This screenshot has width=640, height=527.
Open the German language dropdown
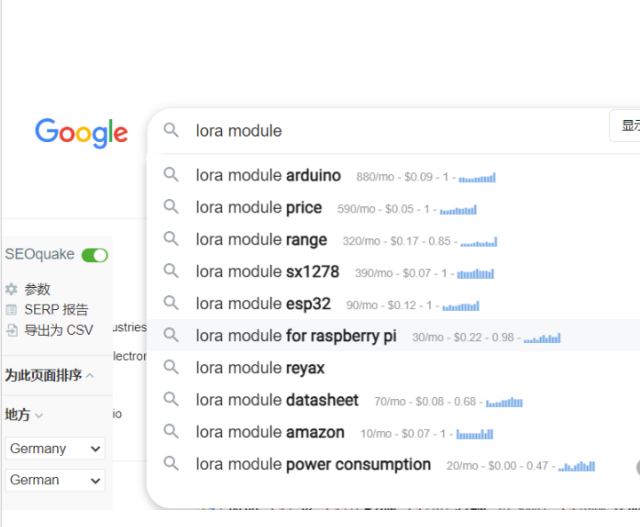pyautogui.click(x=54, y=480)
